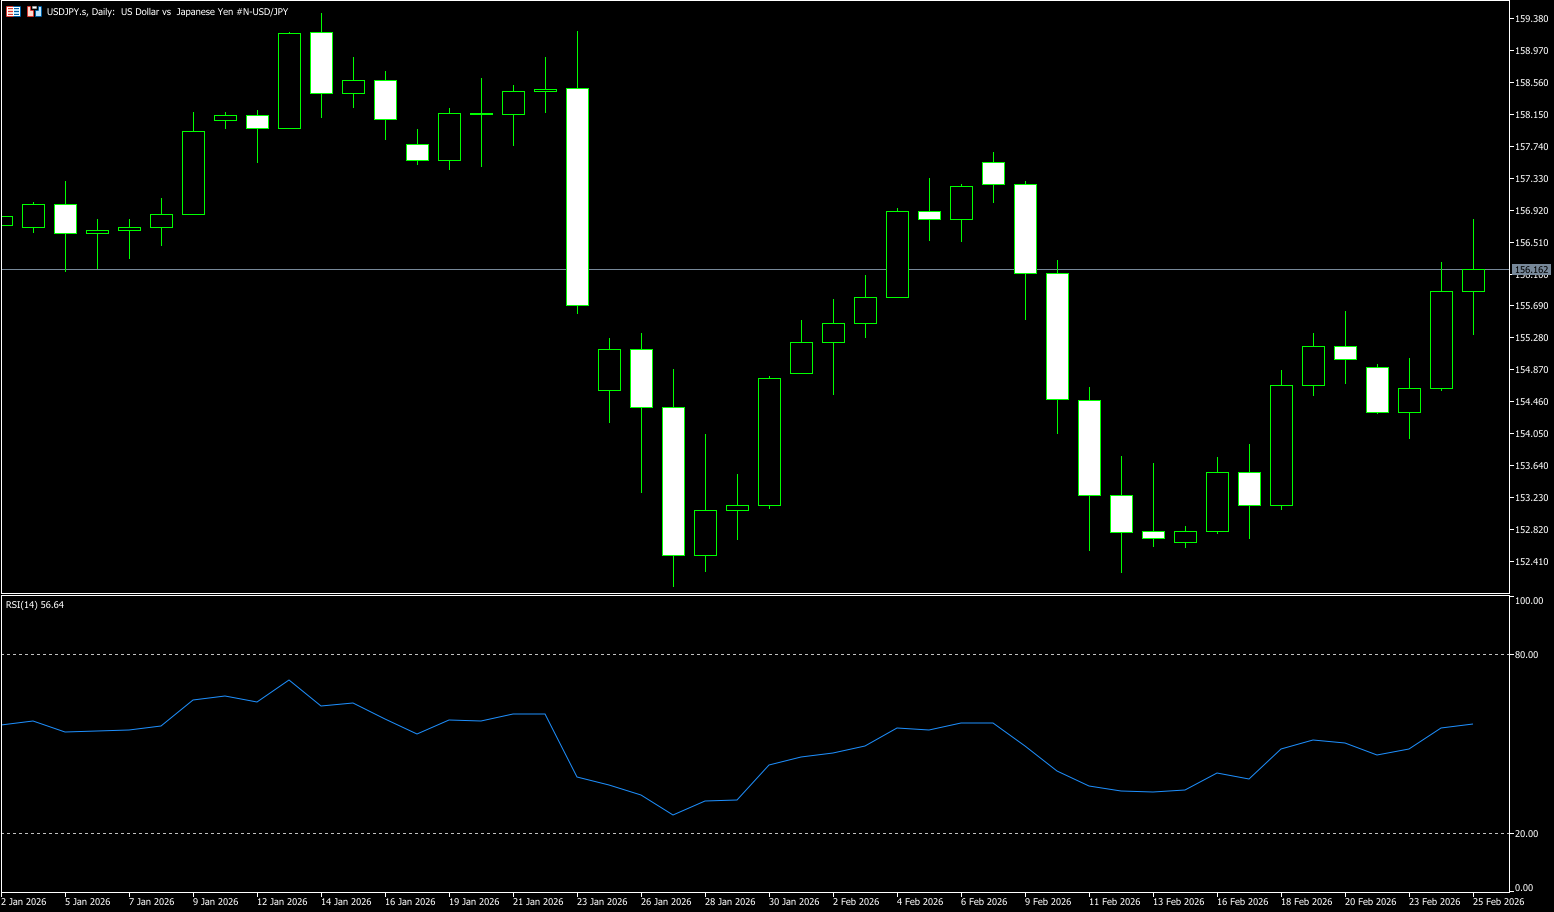
Task: Click the RSI 100.00 scale label
Action: [x=1529, y=601]
